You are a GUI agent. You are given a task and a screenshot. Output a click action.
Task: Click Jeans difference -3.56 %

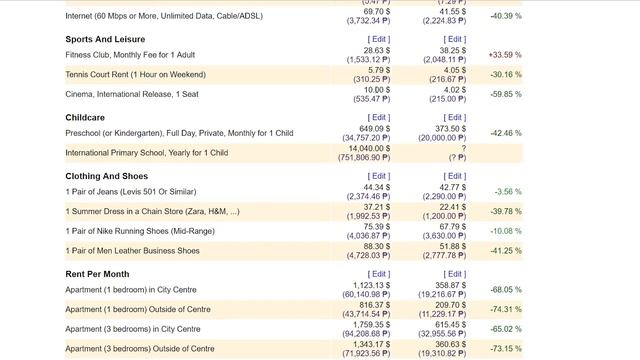click(x=508, y=192)
